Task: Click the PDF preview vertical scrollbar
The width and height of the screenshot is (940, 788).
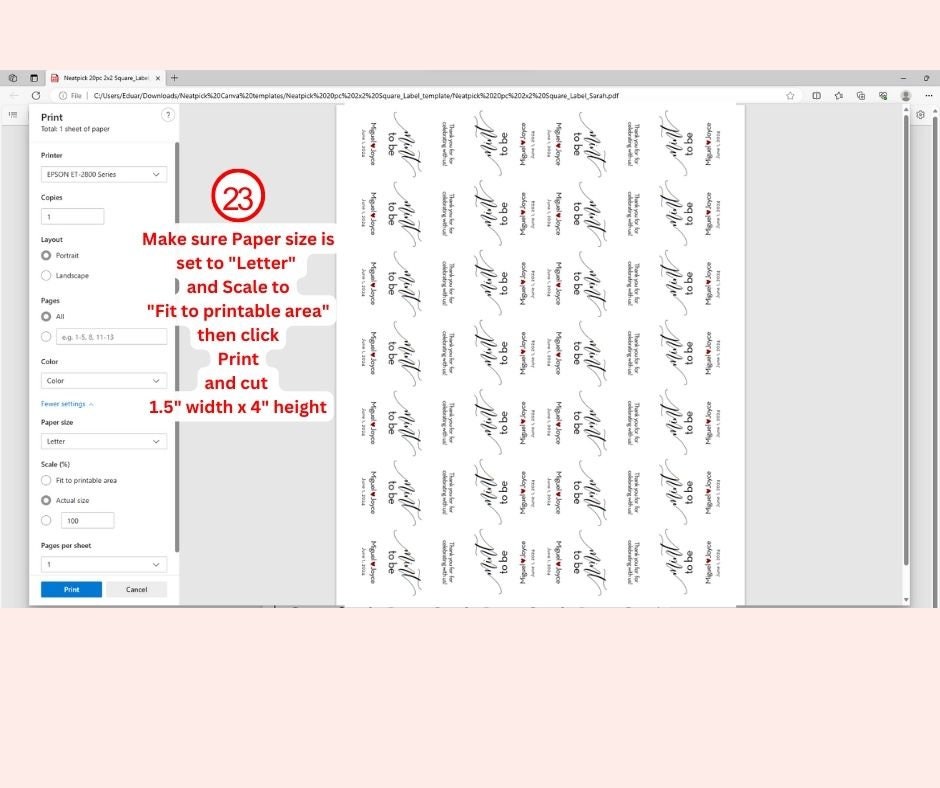Action: pos(906,339)
